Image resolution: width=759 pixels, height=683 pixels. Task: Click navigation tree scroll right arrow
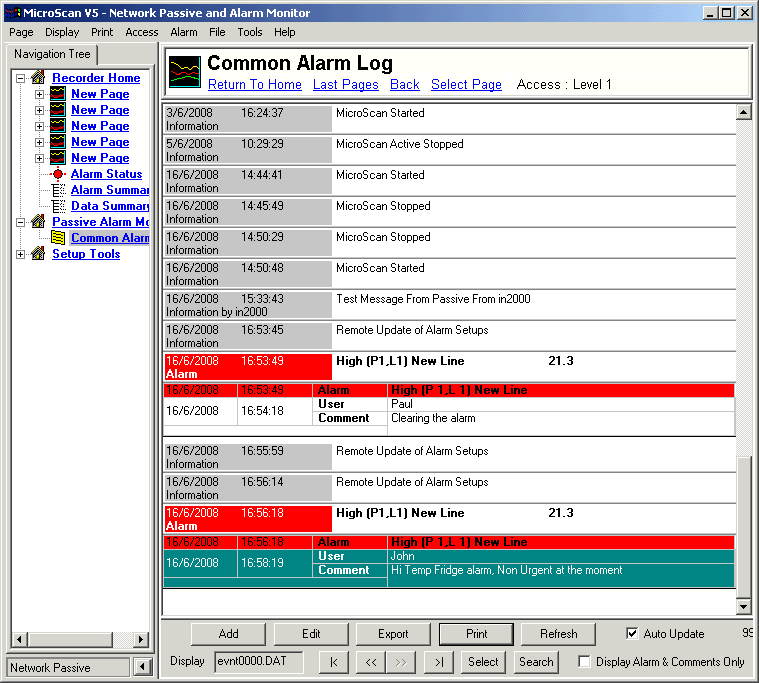click(x=141, y=639)
